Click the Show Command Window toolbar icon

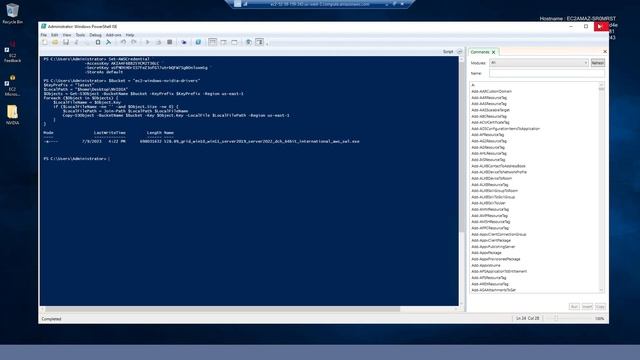249,42
